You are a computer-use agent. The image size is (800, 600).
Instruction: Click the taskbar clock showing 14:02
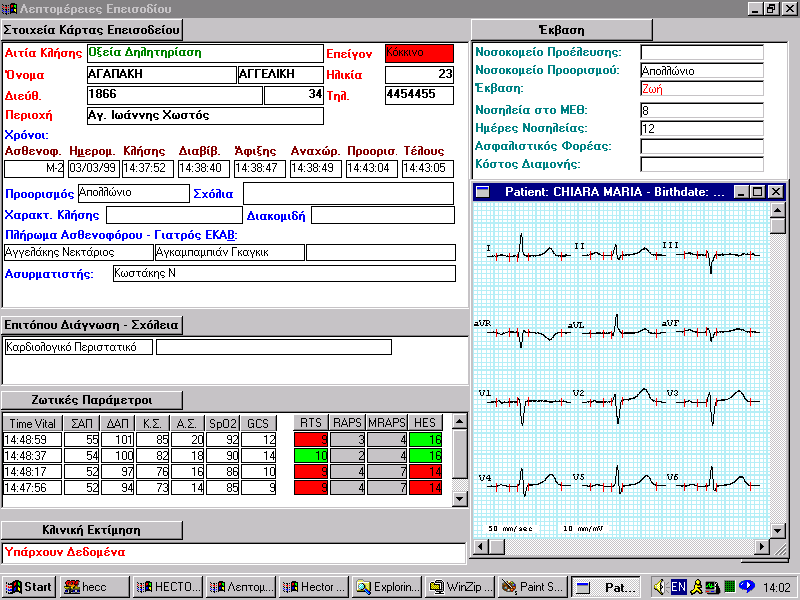(777, 588)
